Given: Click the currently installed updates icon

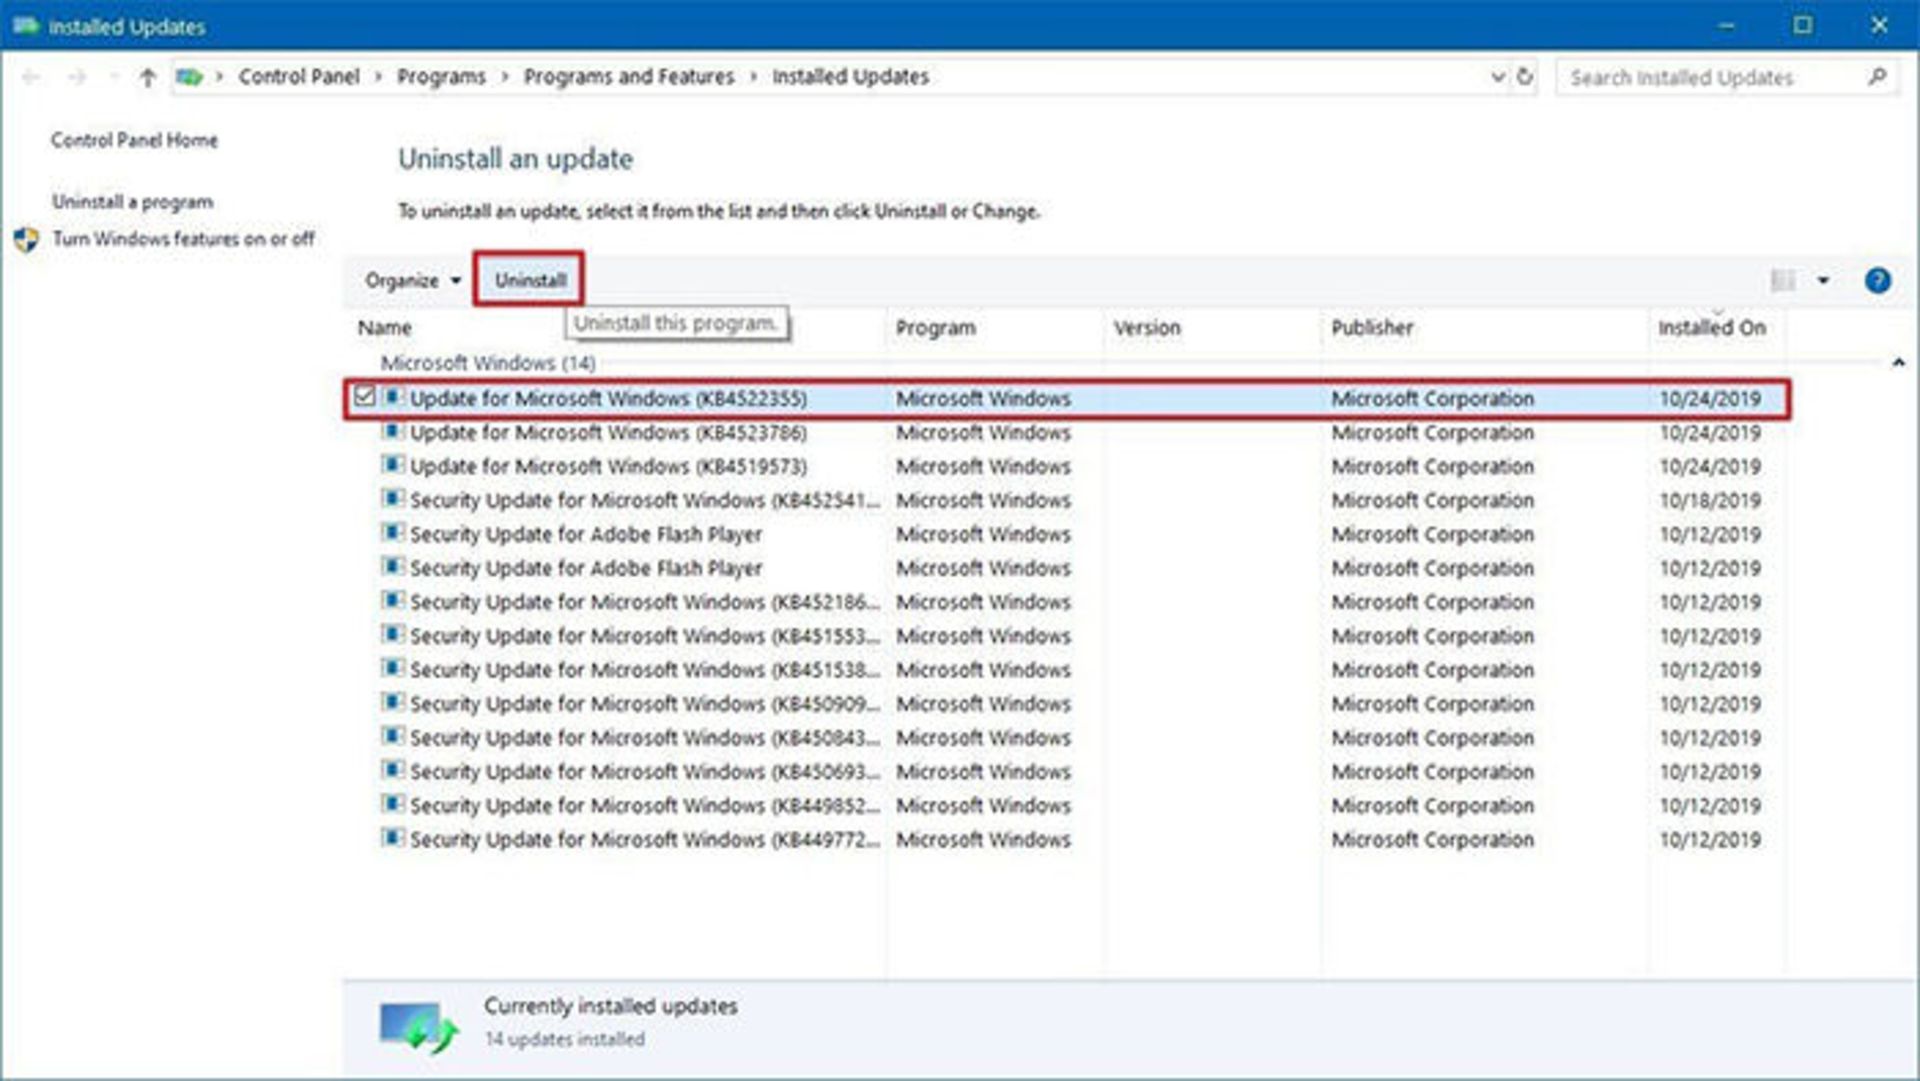Looking at the screenshot, I should [x=419, y=1027].
